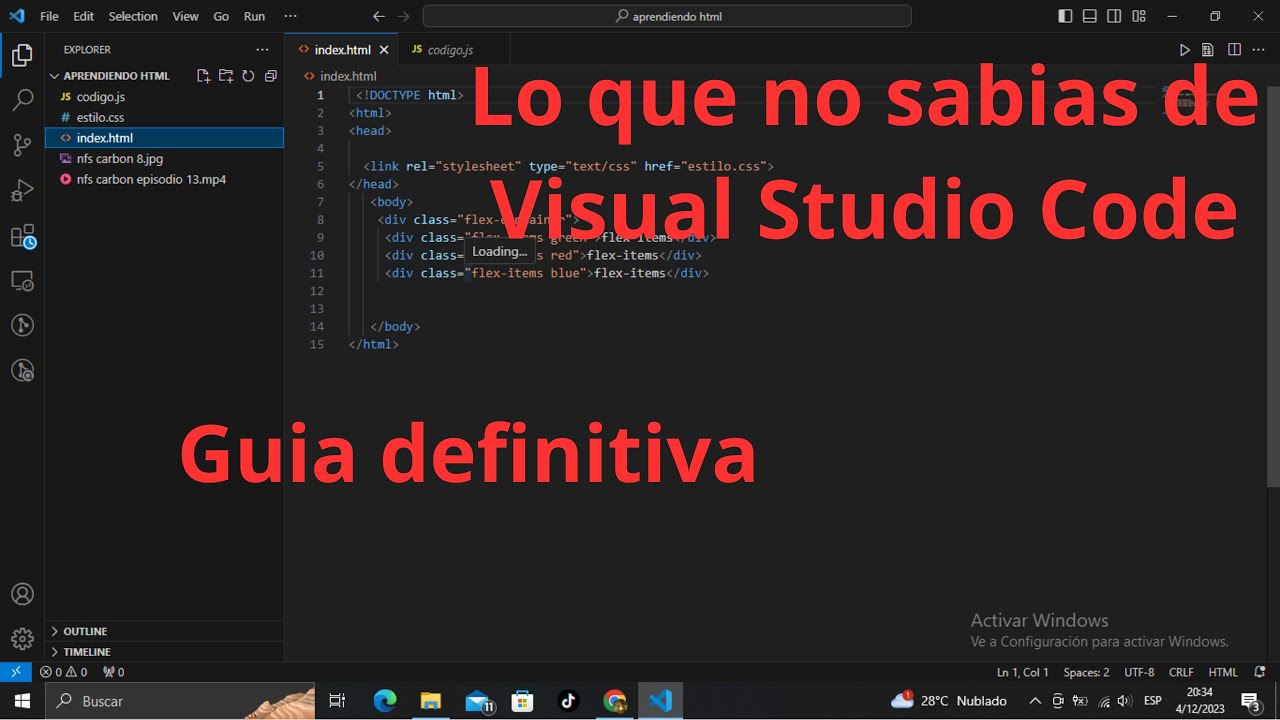Go to line via Ln 1, Col 1
This screenshot has height=720, width=1280.
(x=1022, y=672)
